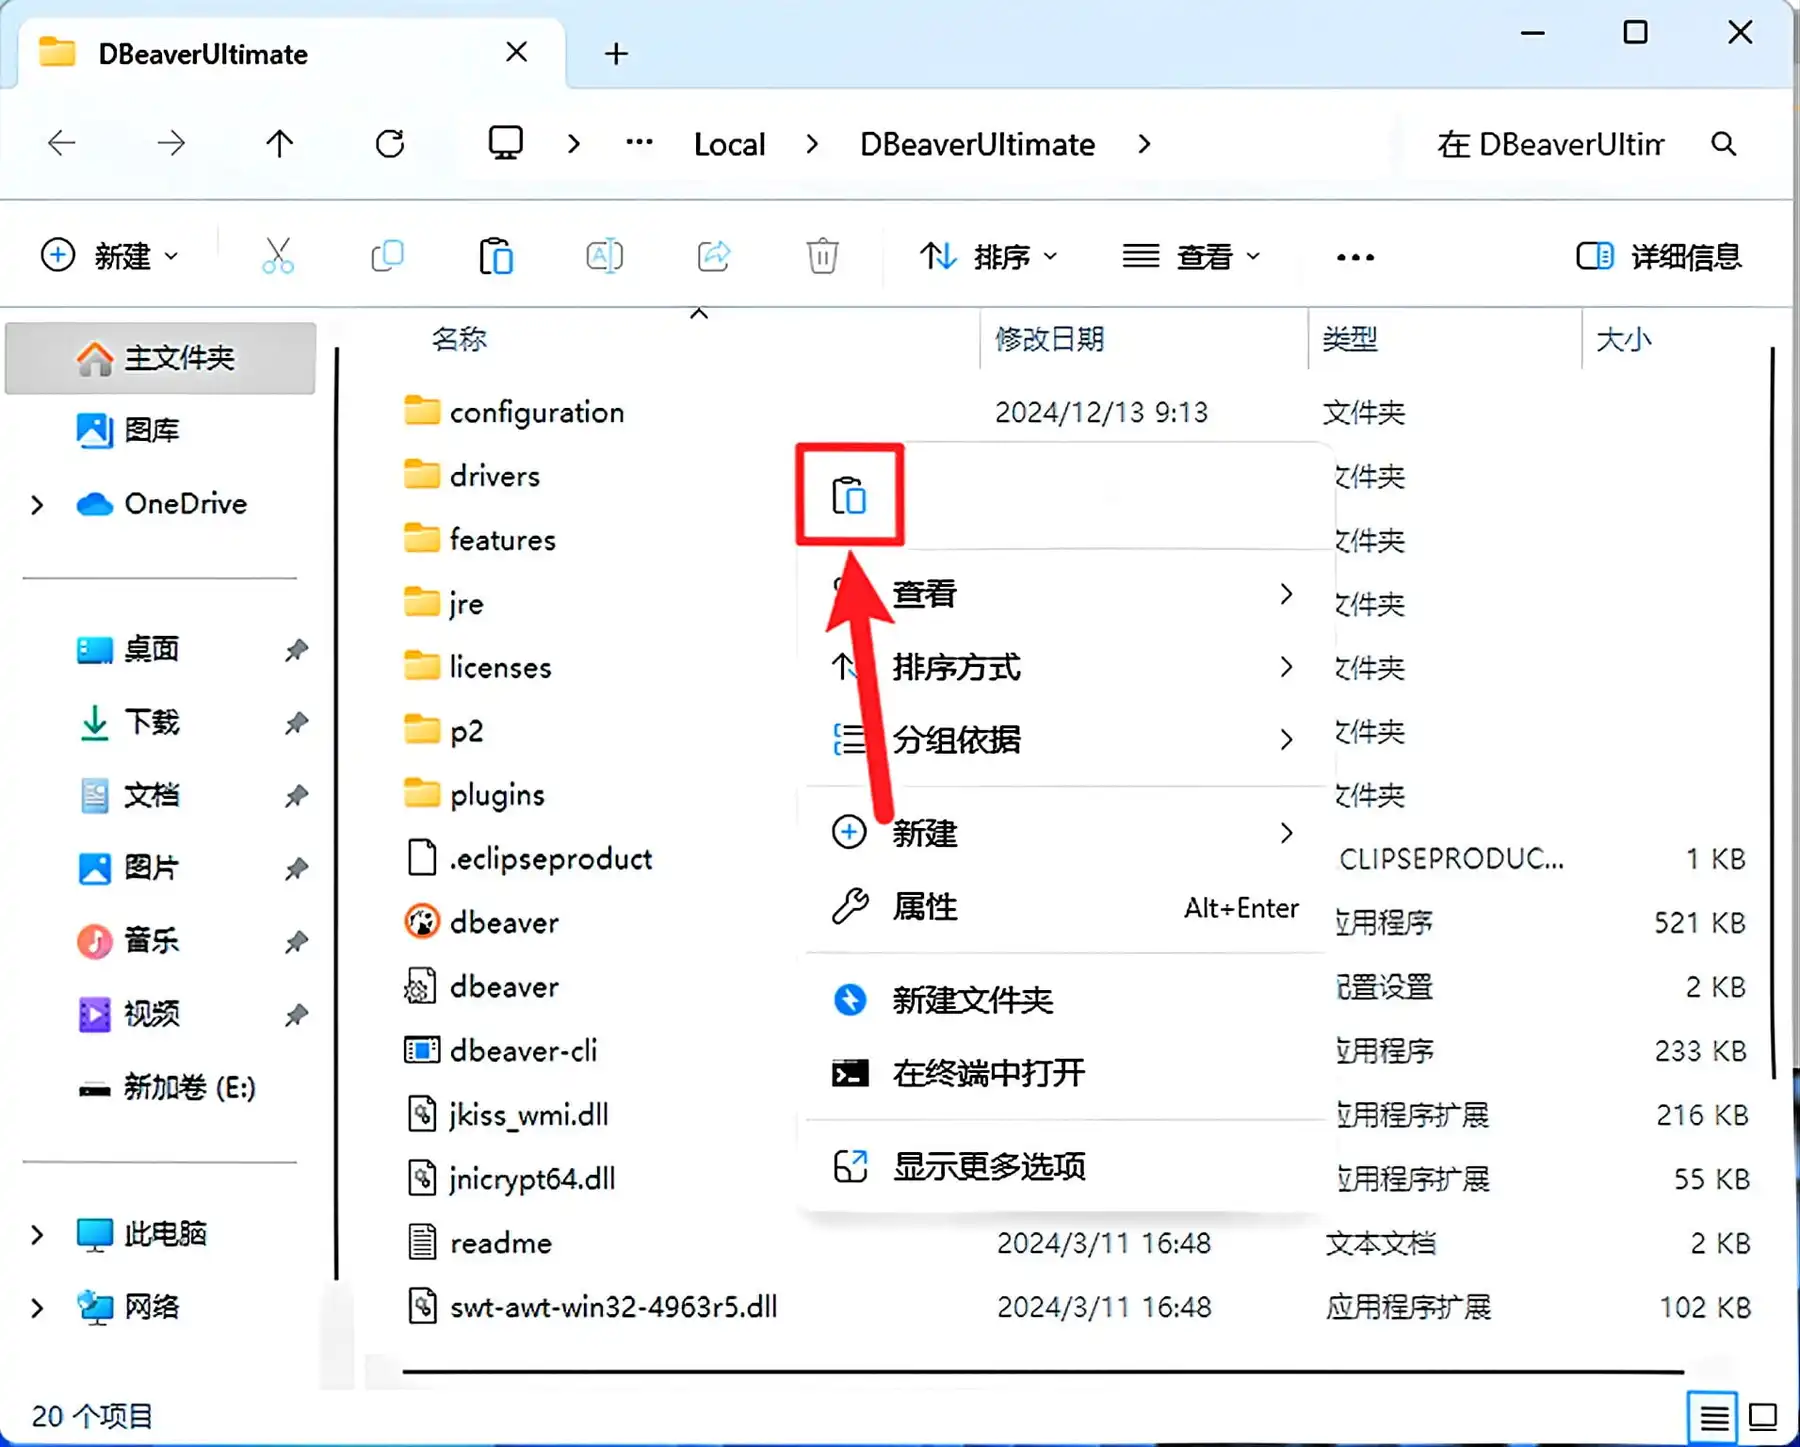The height and width of the screenshot is (1447, 1800).
Task: Click the rename icon in toolbar
Action: [x=605, y=256]
